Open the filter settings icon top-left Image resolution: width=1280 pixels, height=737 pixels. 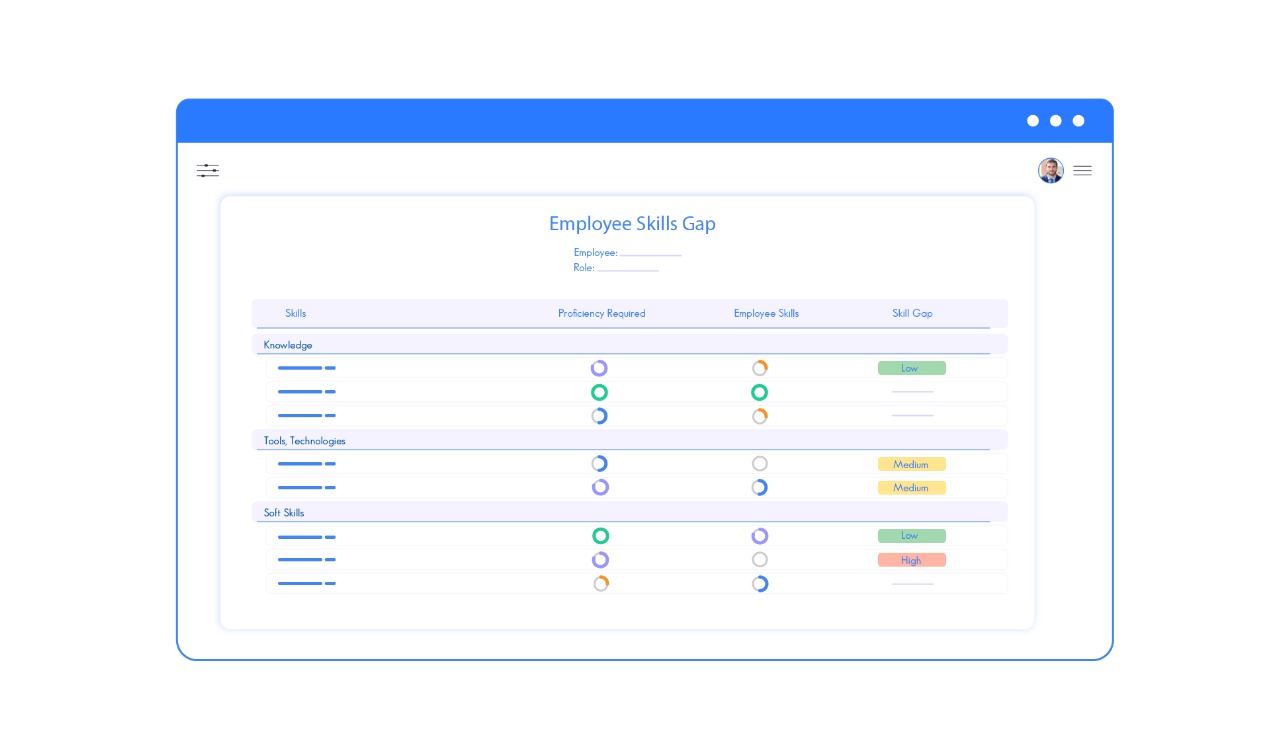207,170
